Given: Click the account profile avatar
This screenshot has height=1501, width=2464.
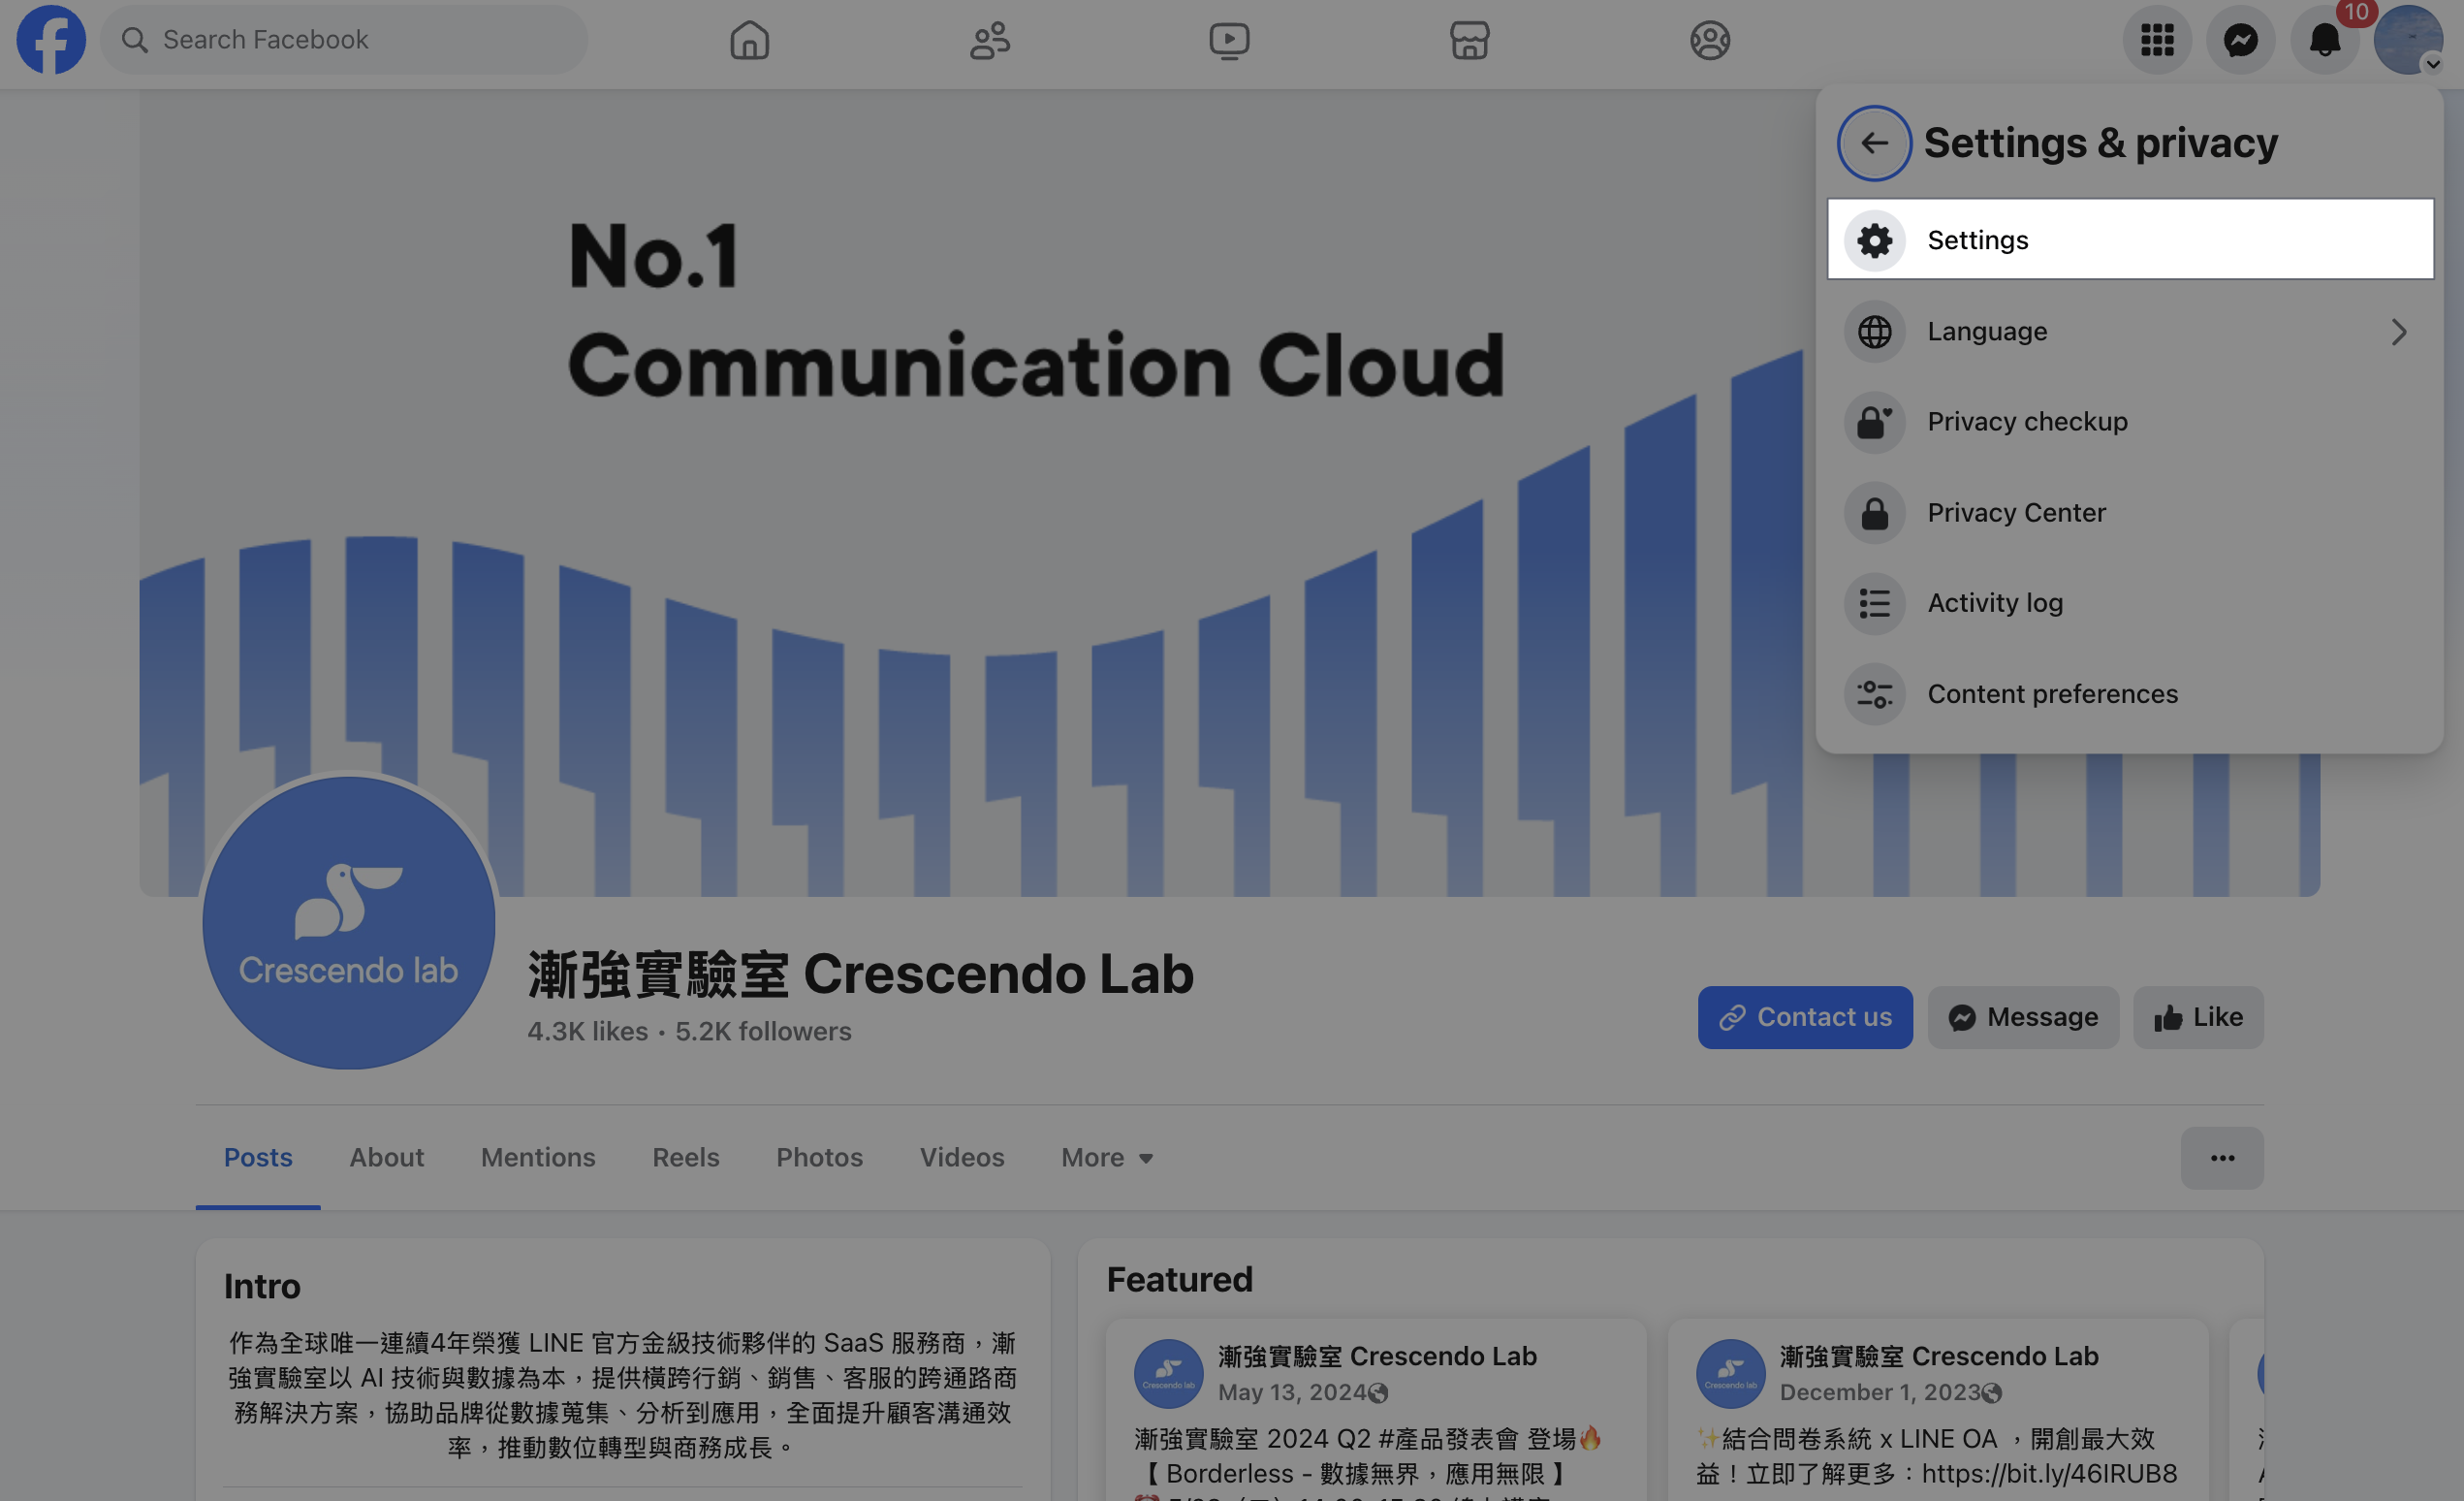Looking at the screenshot, I should [2408, 40].
